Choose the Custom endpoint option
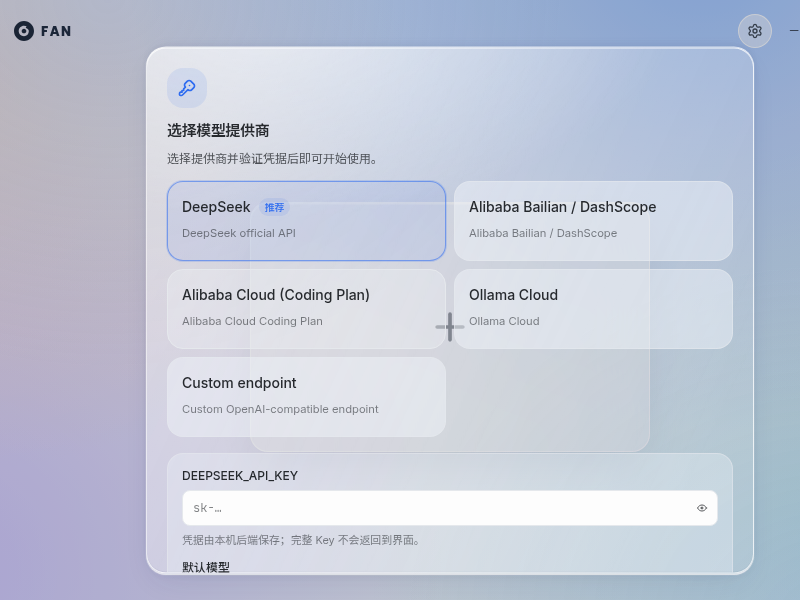800x600 pixels. (x=306, y=397)
